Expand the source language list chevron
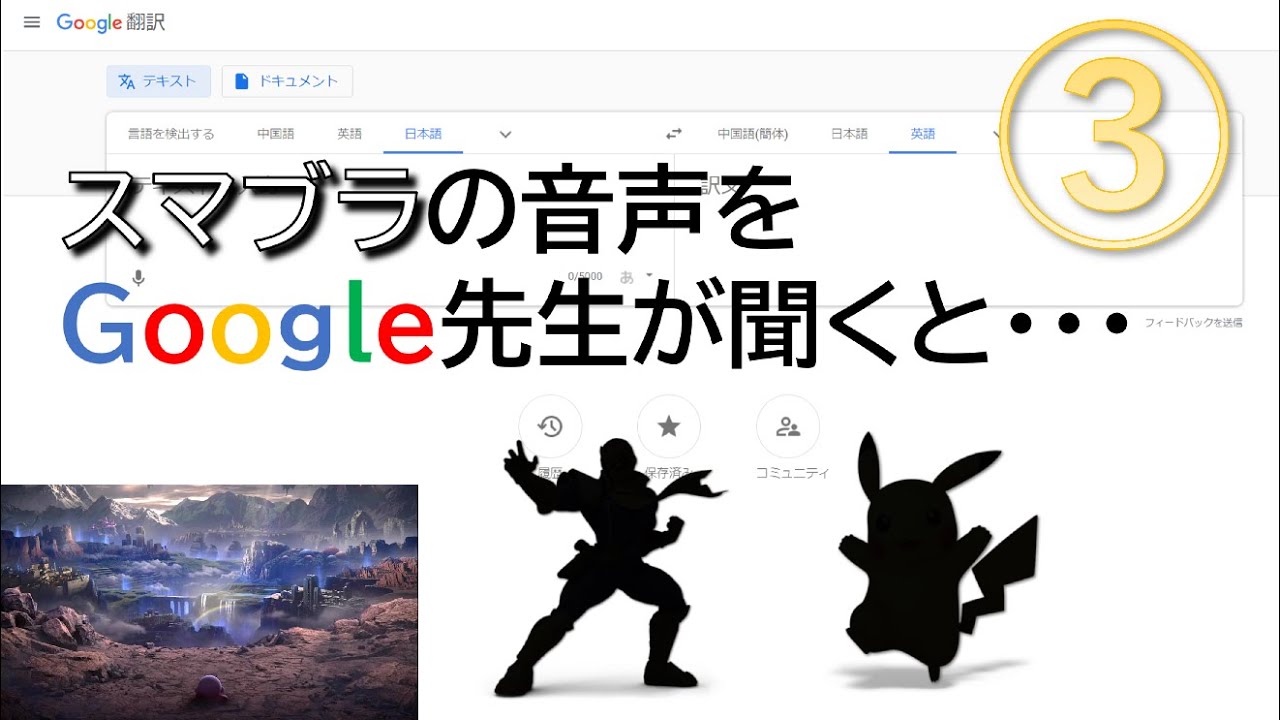The width and height of the screenshot is (1280, 720). [505, 134]
